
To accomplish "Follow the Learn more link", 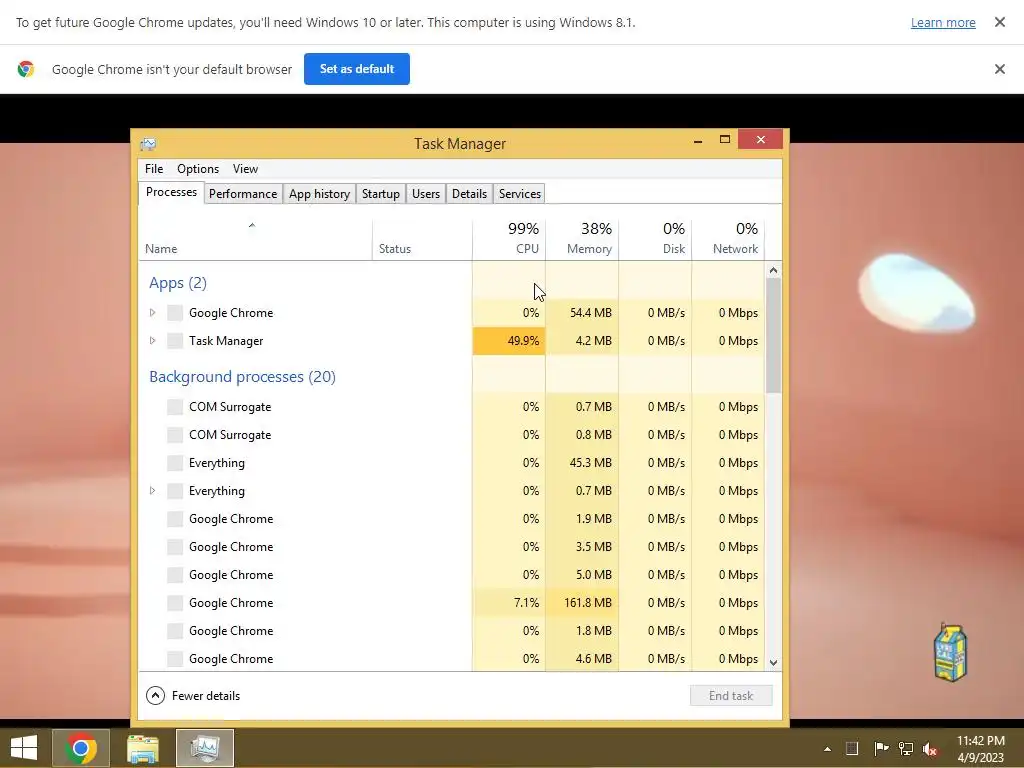I will 943,22.
